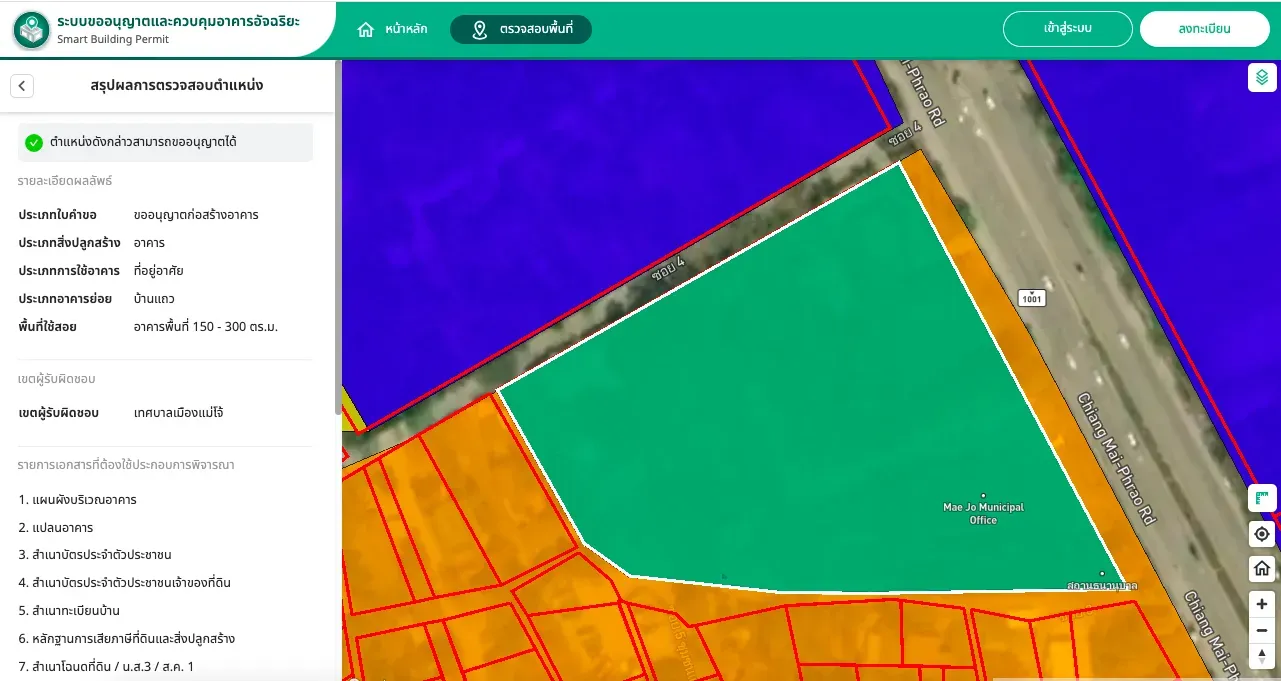Zoom in on the map

click(x=1262, y=604)
